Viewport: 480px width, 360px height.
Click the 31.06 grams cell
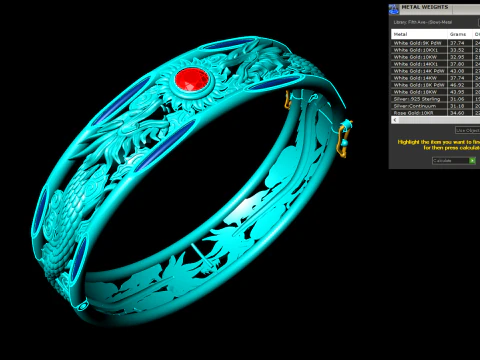click(x=460, y=99)
